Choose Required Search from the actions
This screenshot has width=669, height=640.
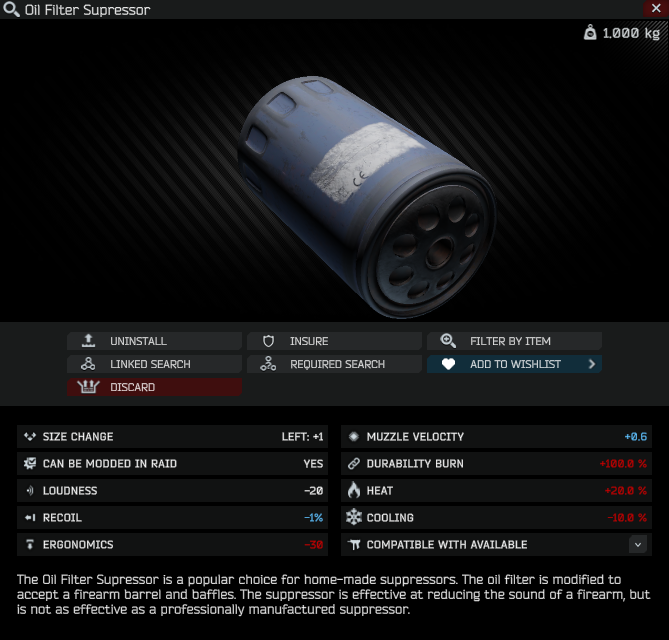tap(334, 364)
